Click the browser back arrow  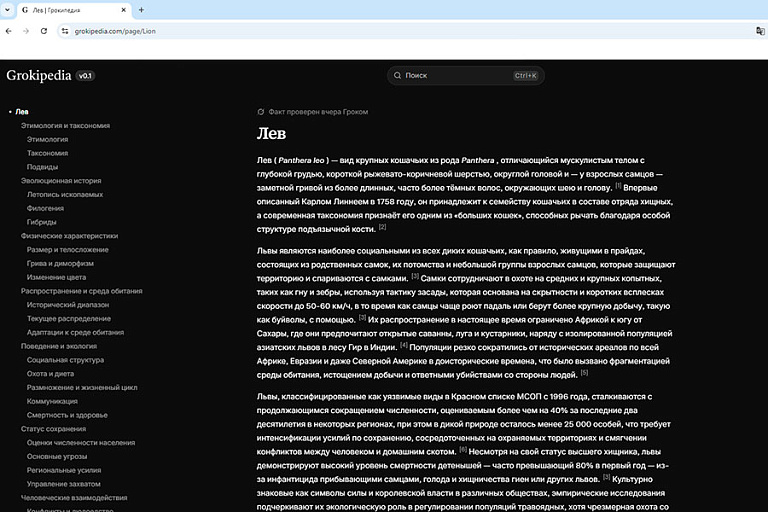pos(9,31)
